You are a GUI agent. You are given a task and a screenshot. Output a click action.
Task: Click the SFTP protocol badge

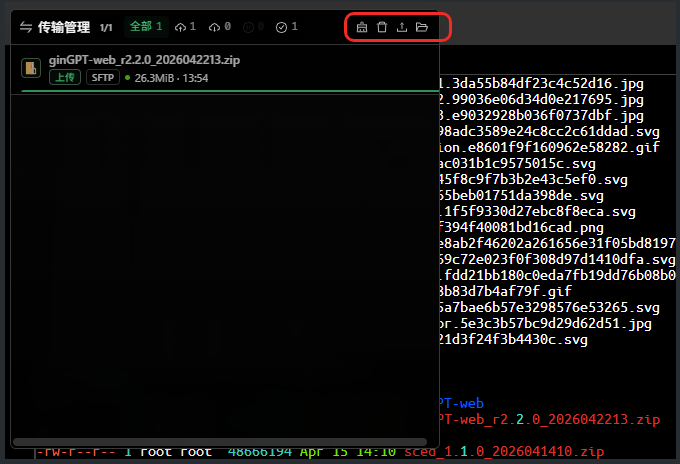tap(101, 77)
